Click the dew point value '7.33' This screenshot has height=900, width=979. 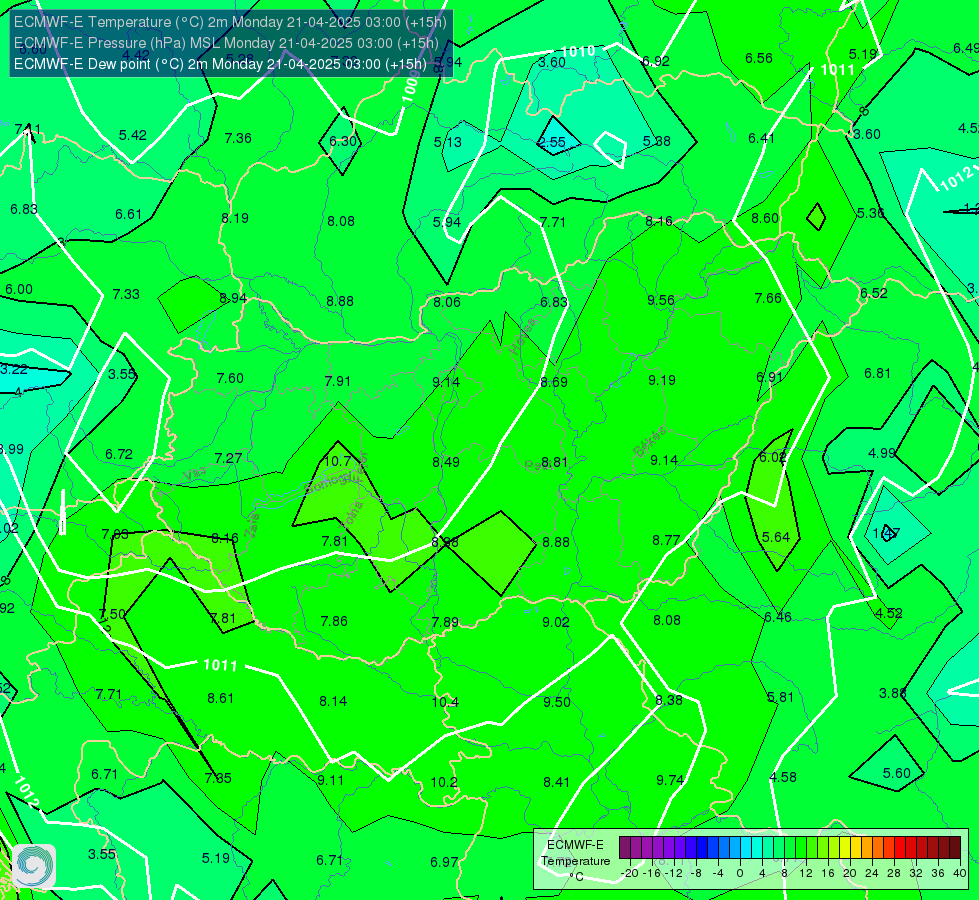click(126, 294)
